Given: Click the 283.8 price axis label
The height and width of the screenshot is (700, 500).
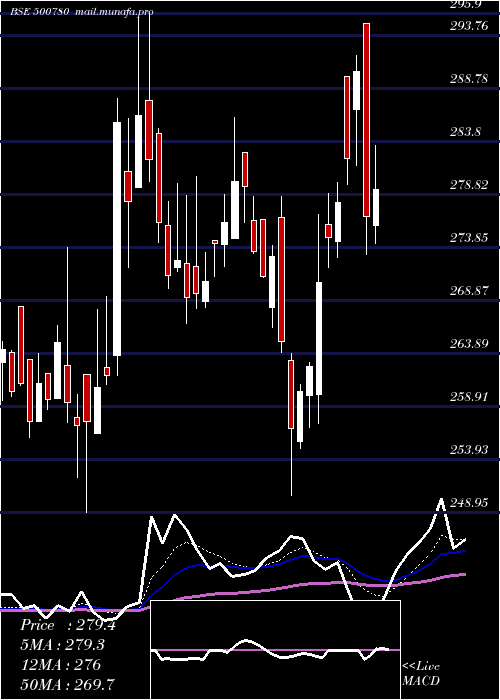Looking at the screenshot, I should pos(466,132).
